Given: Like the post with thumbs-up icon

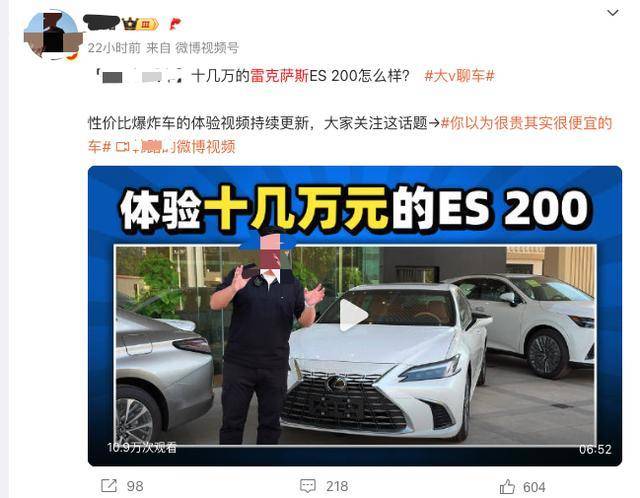Looking at the screenshot, I should point(507,487).
